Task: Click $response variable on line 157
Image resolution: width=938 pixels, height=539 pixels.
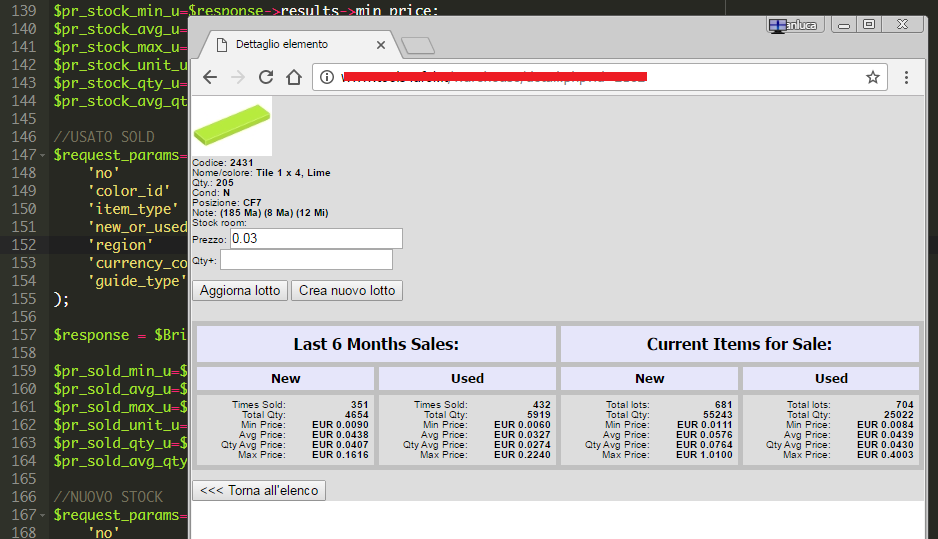Action: (91, 335)
